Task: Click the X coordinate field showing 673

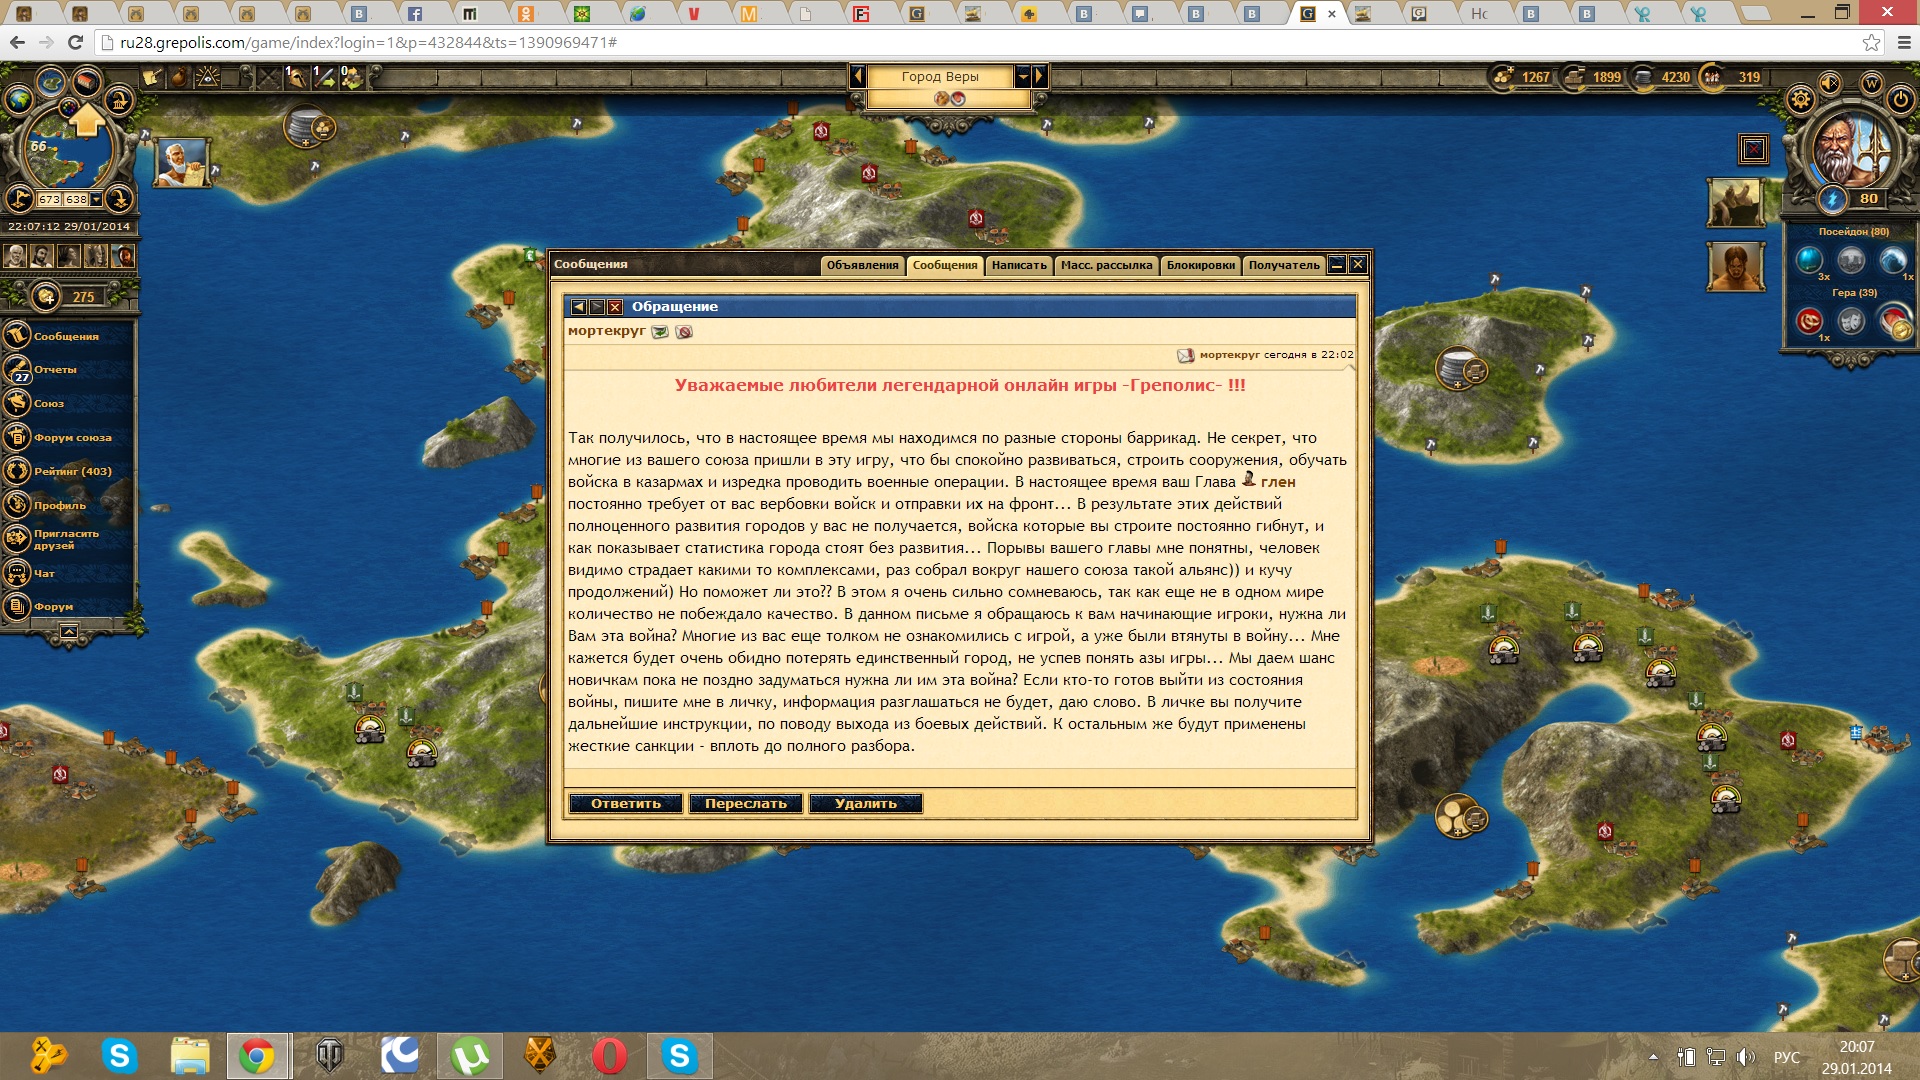Action: coord(50,199)
